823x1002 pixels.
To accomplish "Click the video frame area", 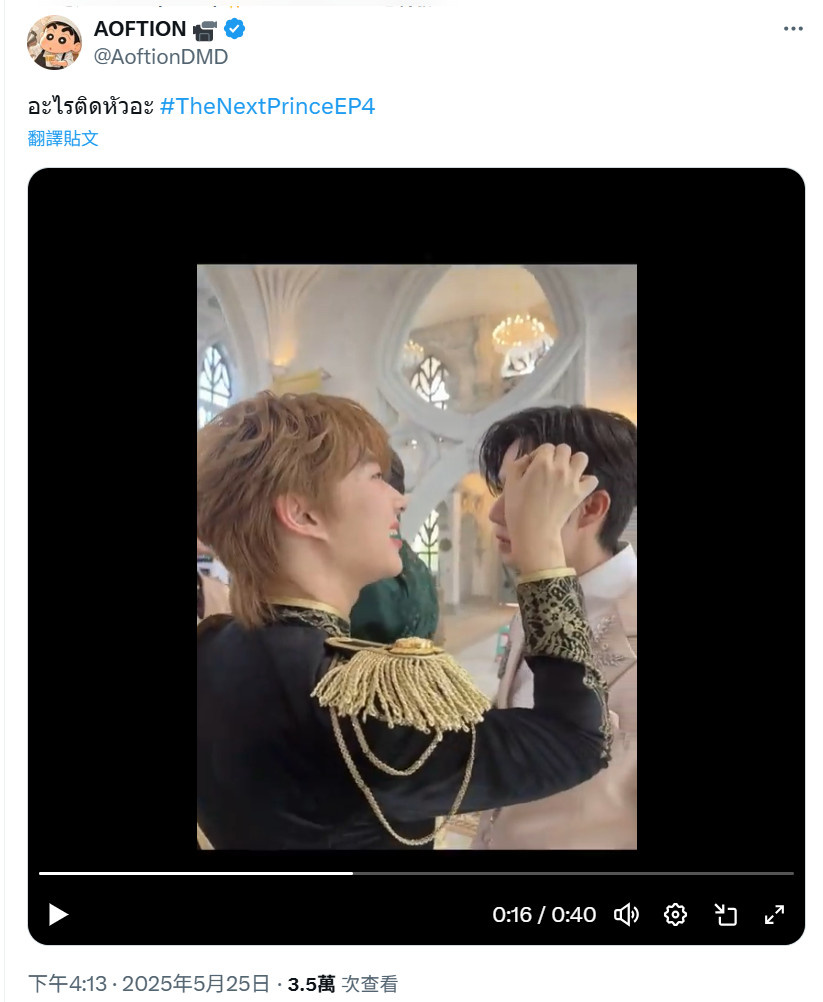I will tap(417, 557).
